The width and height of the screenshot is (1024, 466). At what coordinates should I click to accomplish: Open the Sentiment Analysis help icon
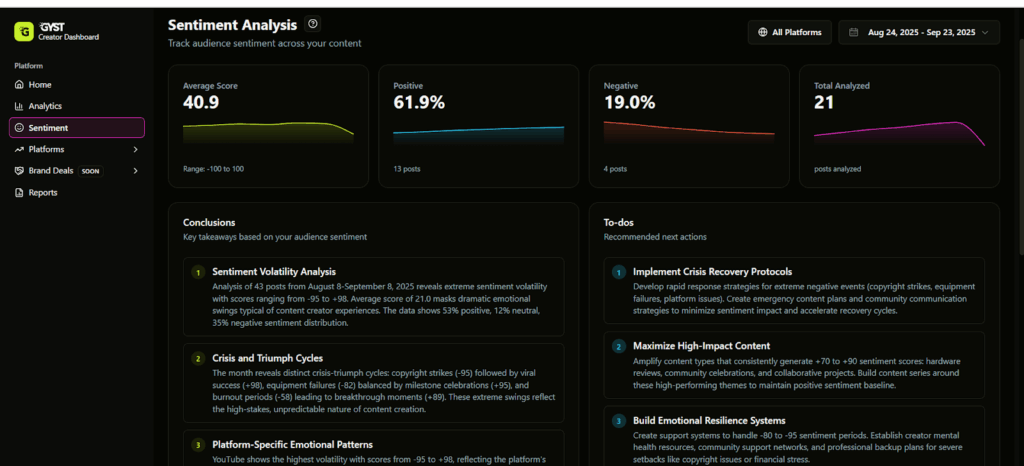(x=313, y=24)
